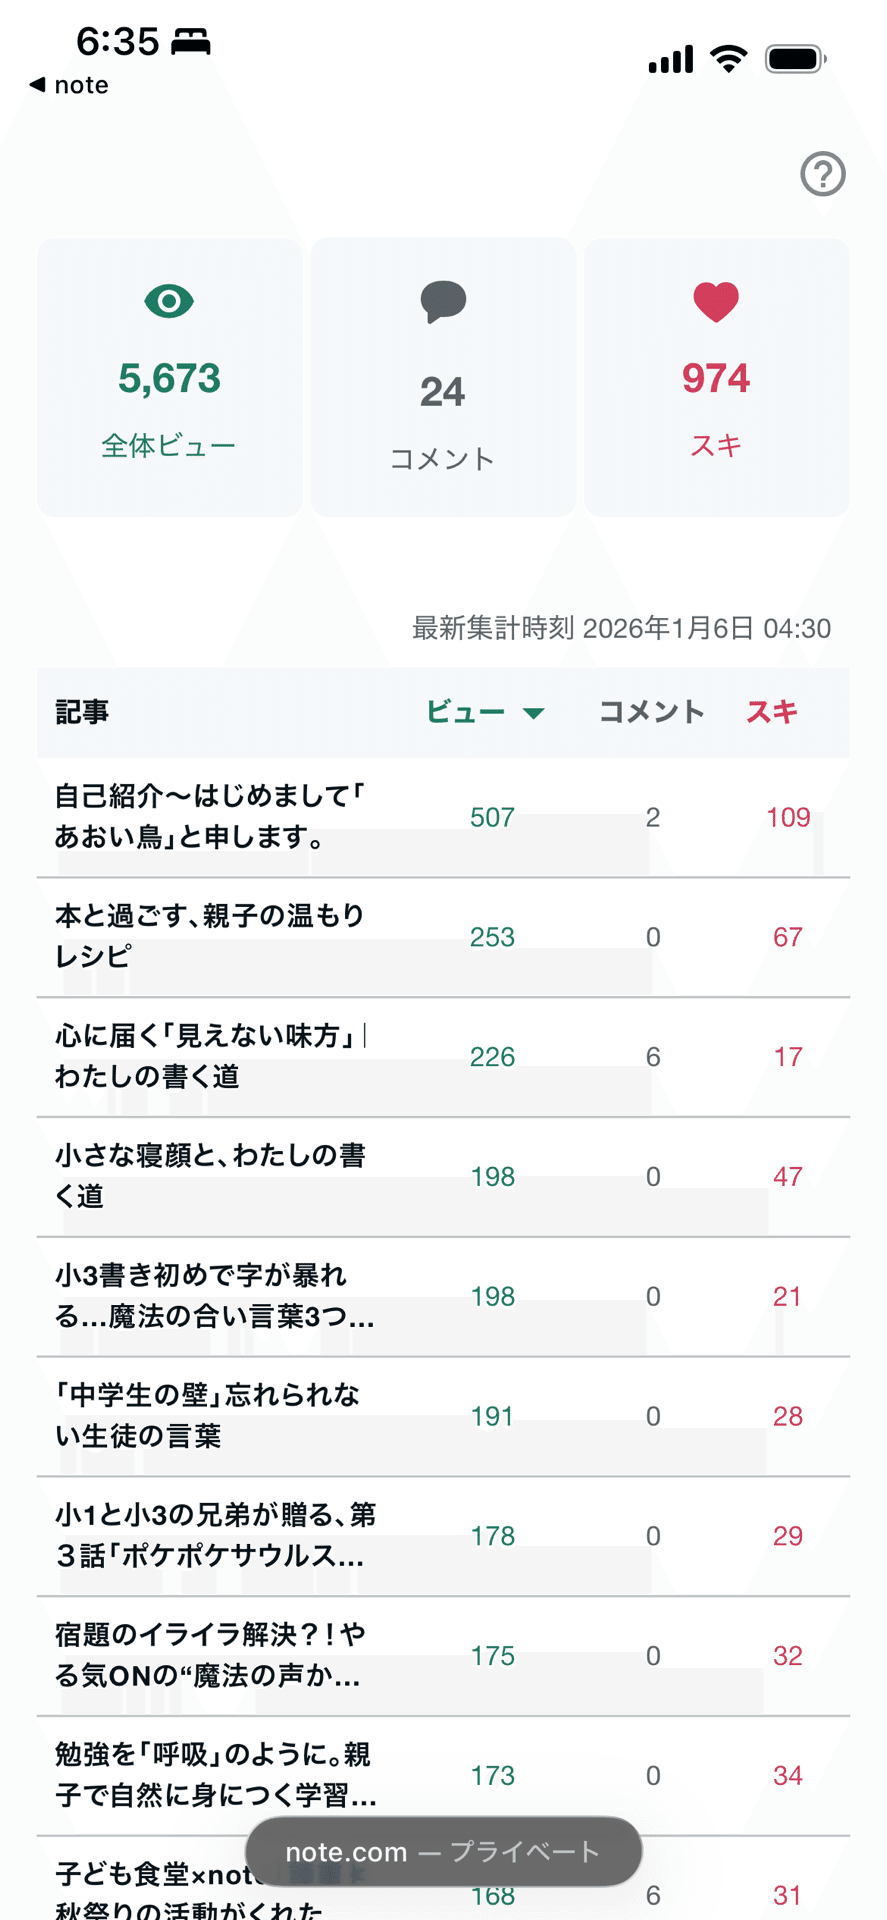The image size is (887, 1920).
Task: Tap the red heart likes icon
Action: (716, 301)
